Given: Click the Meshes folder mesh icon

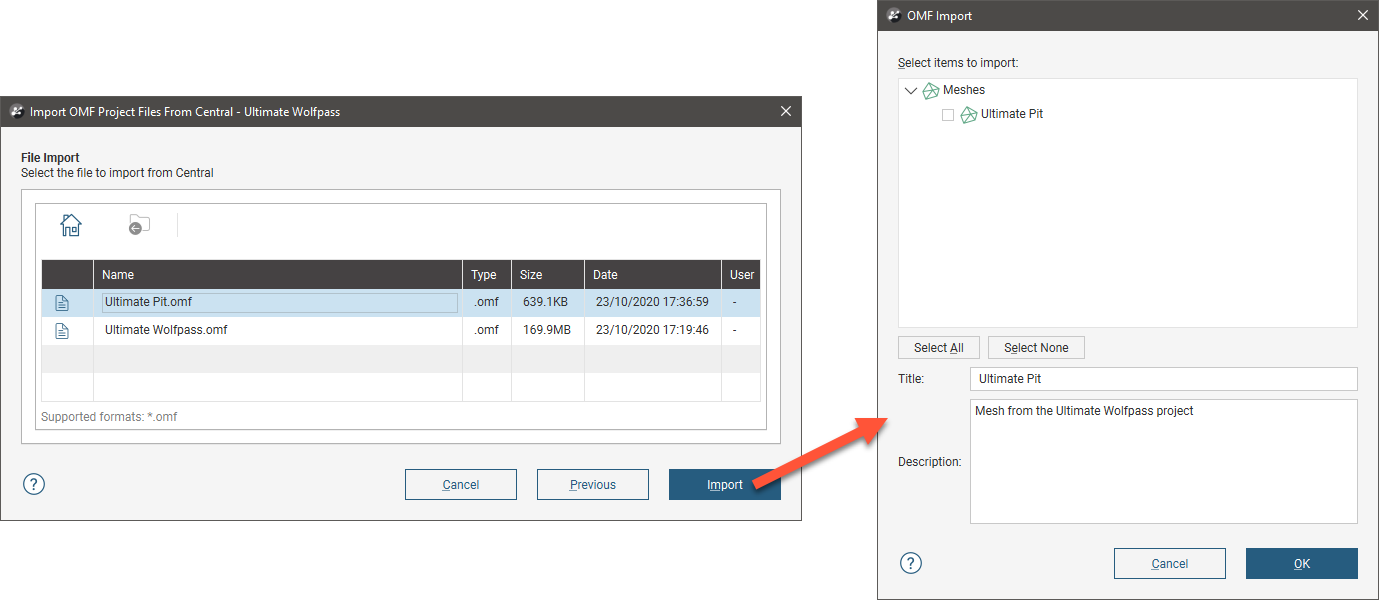Looking at the screenshot, I should [x=931, y=91].
